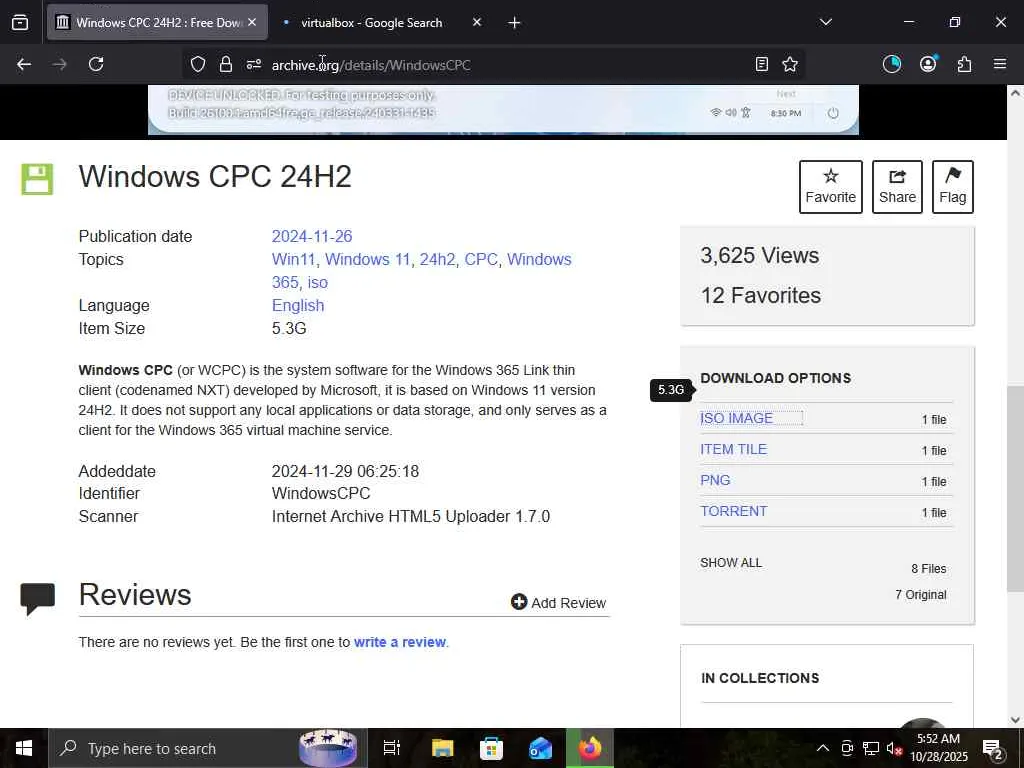The image size is (1024, 768).
Task: Click the Share button
Action: click(897, 187)
